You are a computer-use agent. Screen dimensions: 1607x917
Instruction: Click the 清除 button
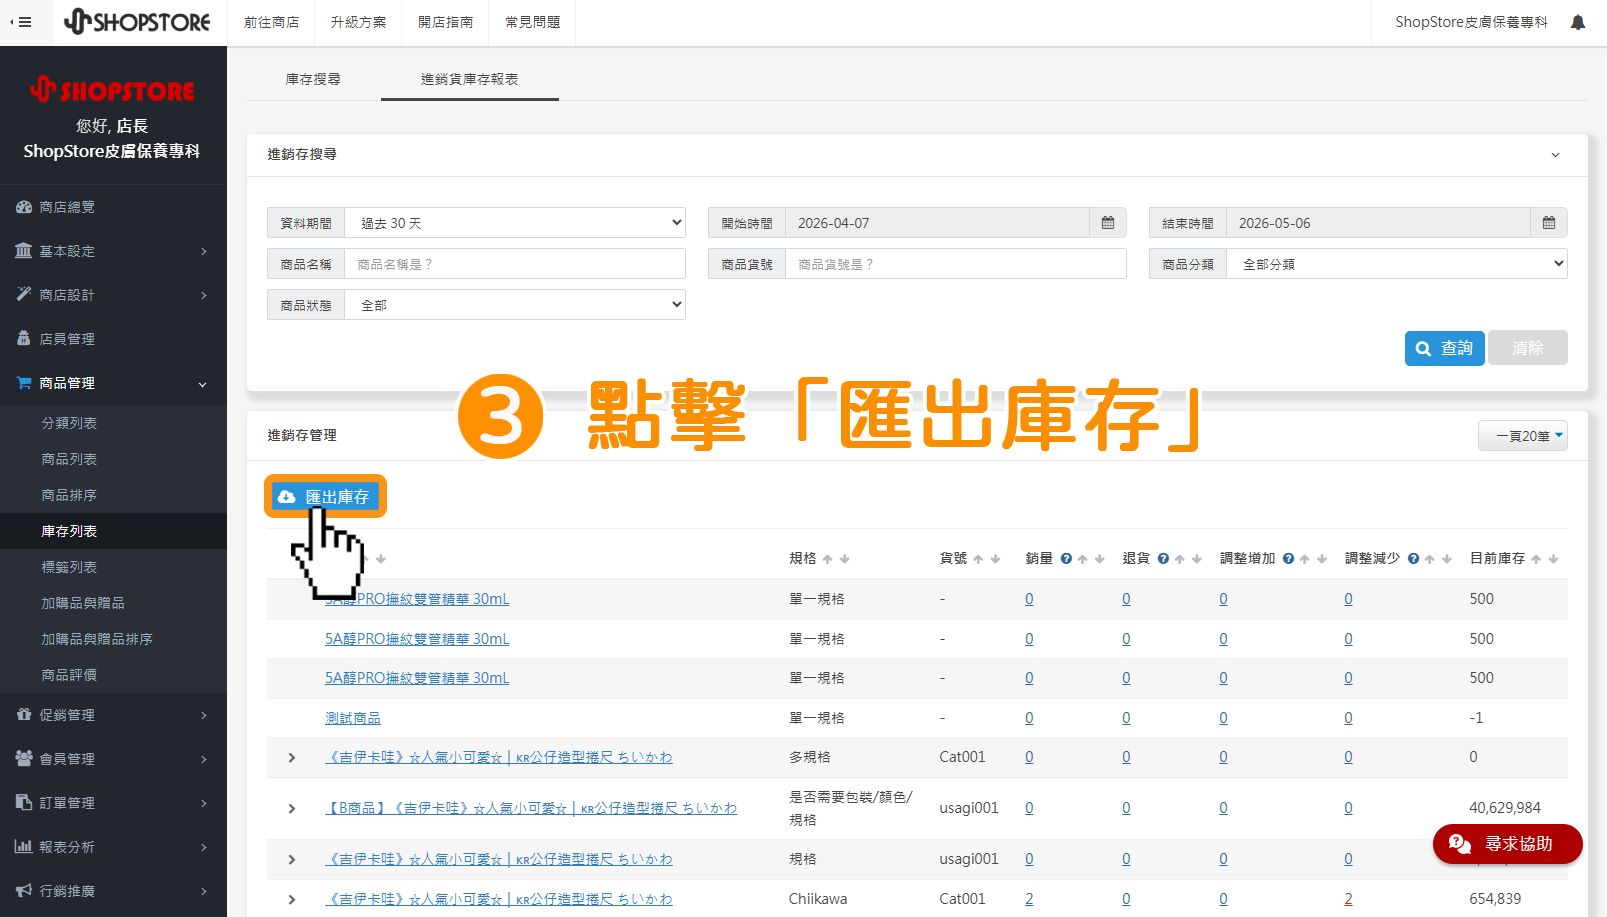coord(1528,348)
